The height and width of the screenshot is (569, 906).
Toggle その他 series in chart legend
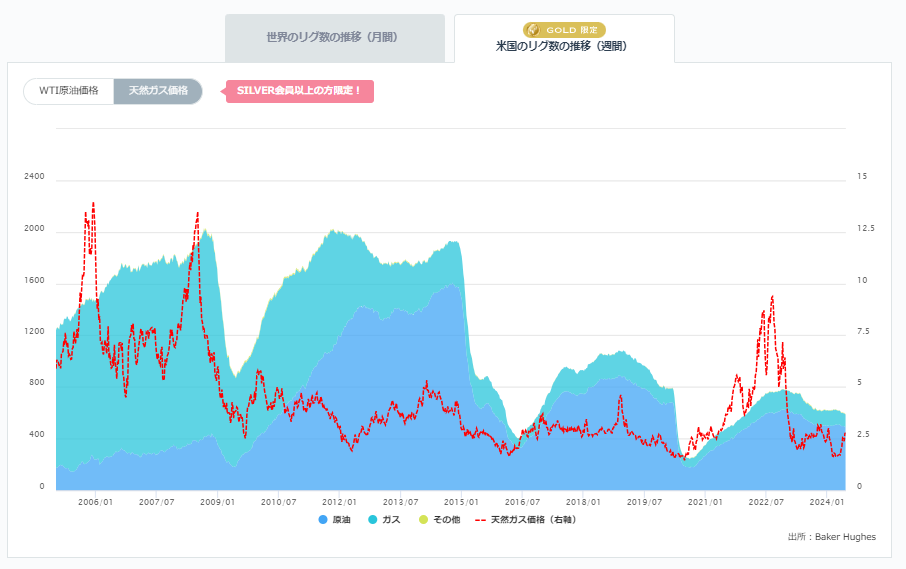[439, 520]
